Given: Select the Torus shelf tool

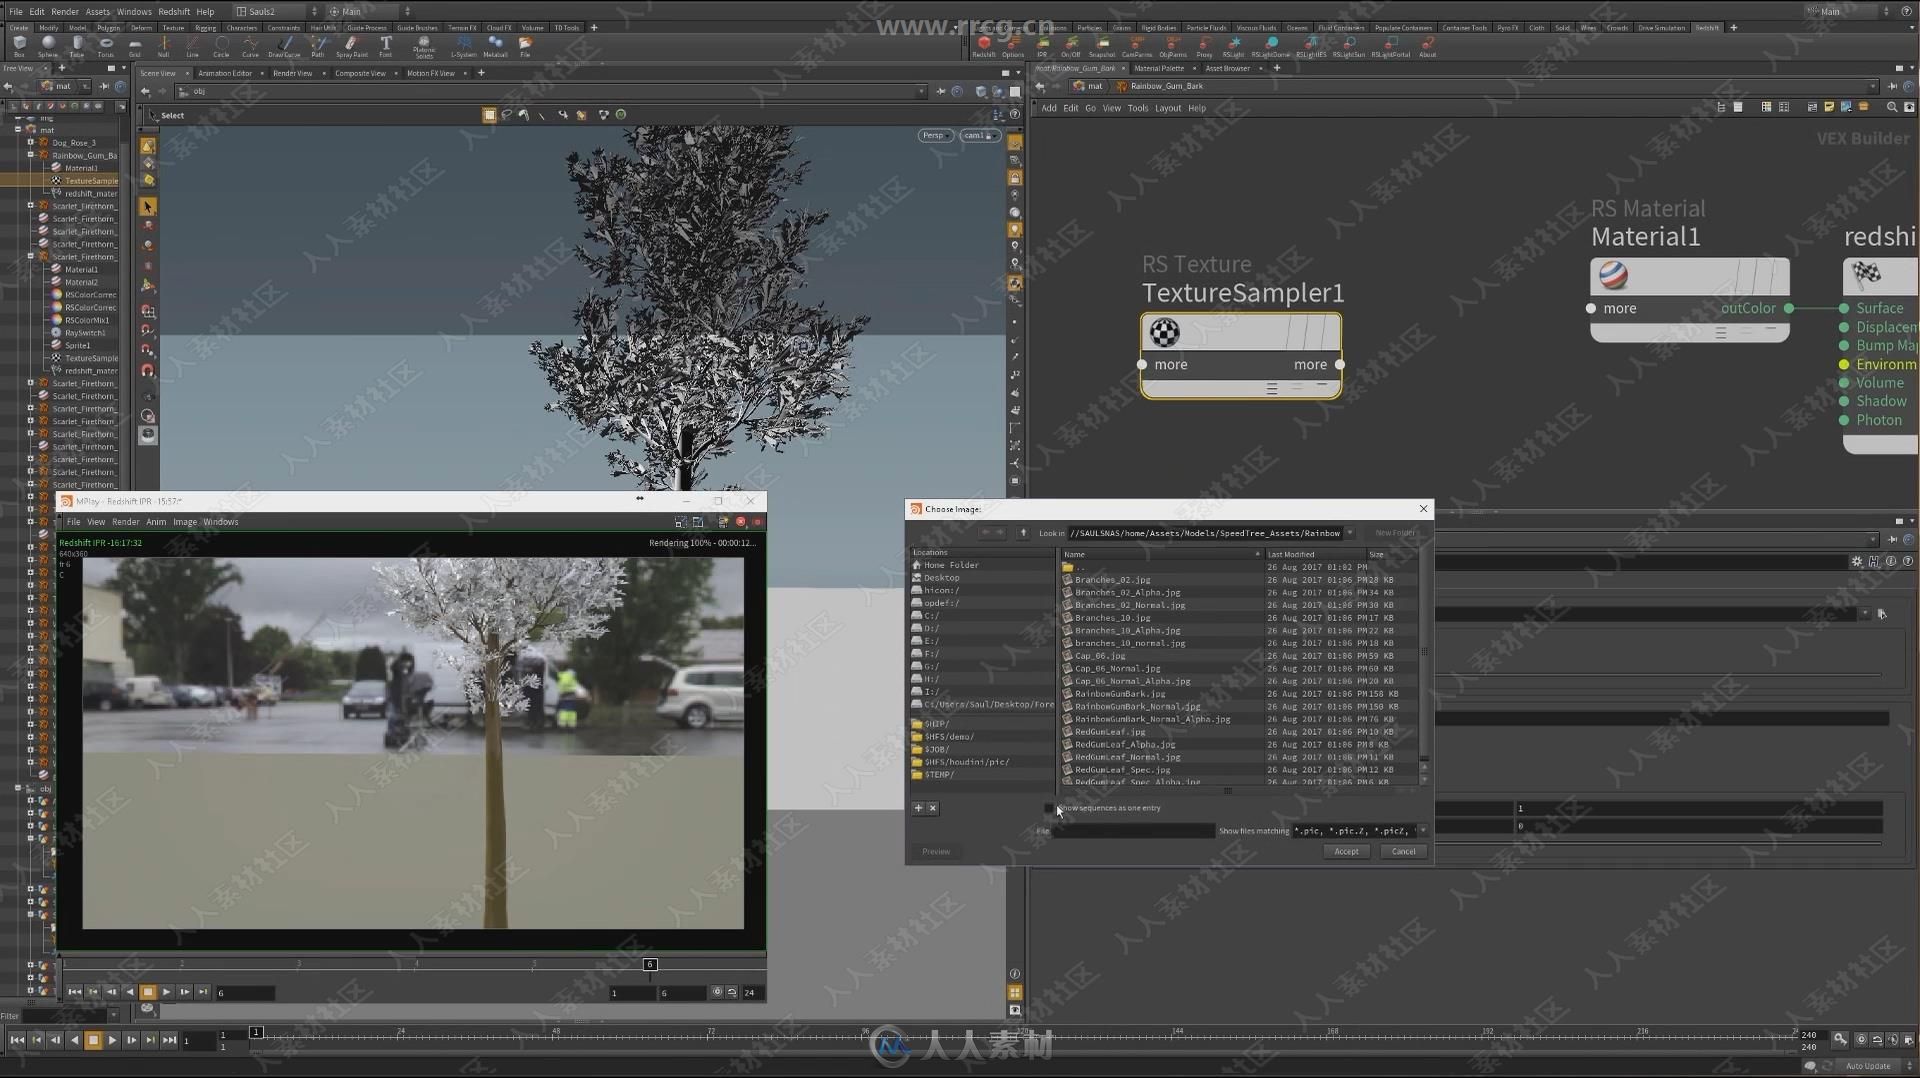Looking at the screenshot, I should [106, 46].
